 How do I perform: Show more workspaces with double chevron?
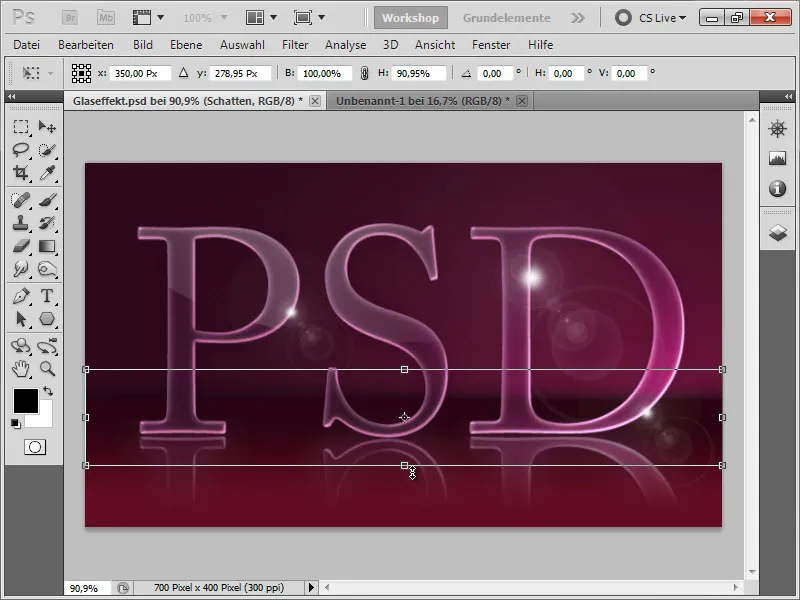(x=578, y=18)
